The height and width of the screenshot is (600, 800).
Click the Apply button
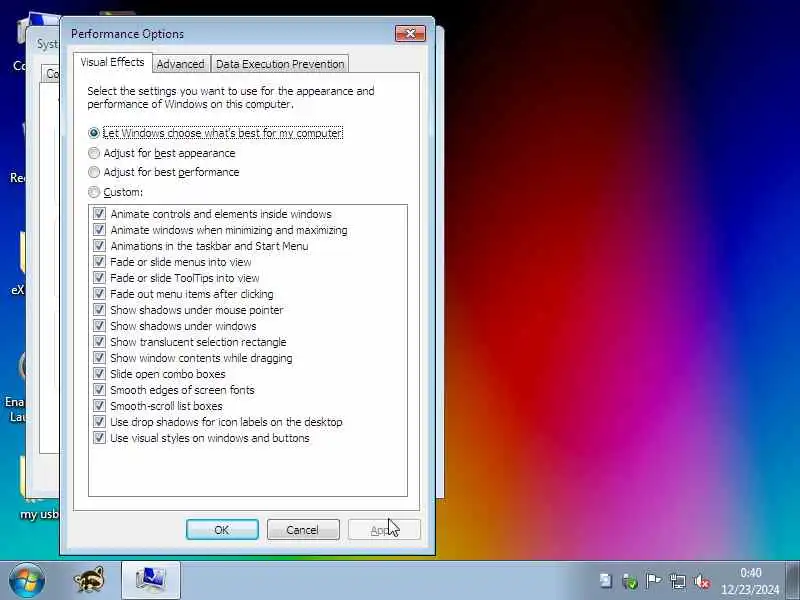(x=384, y=530)
